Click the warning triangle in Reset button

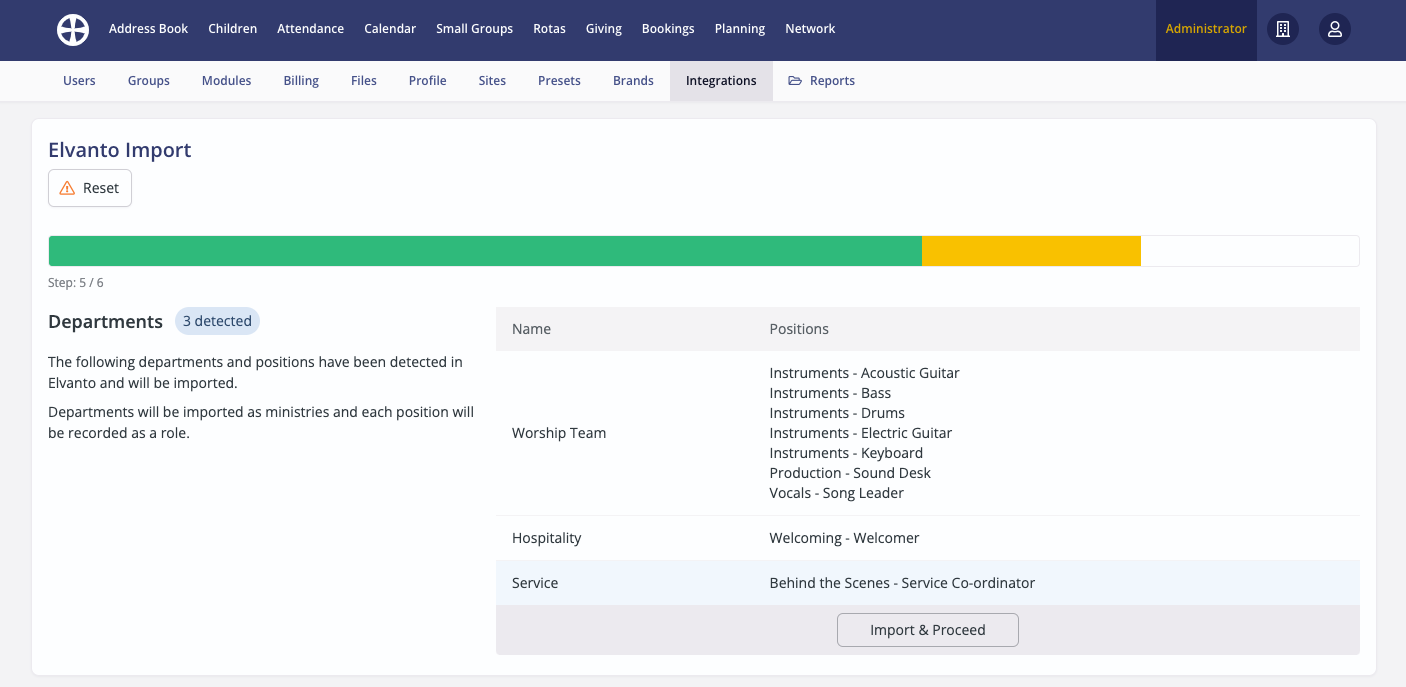click(67, 188)
